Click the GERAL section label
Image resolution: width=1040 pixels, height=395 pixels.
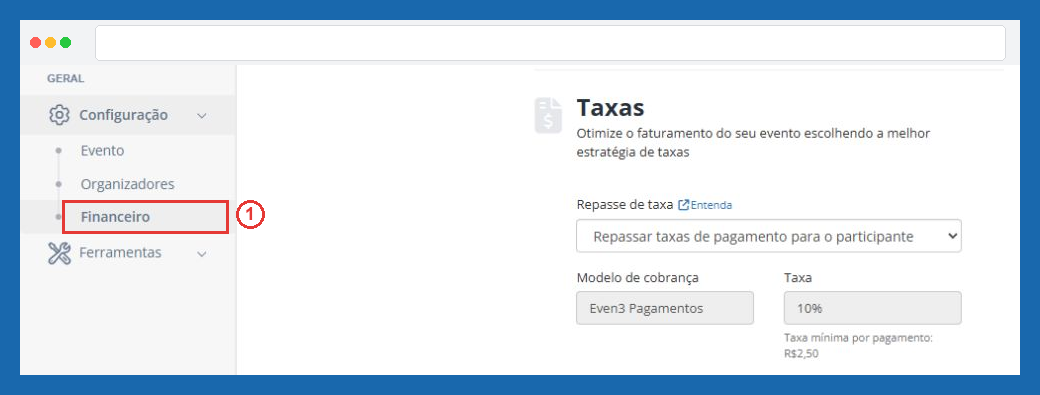click(x=65, y=78)
